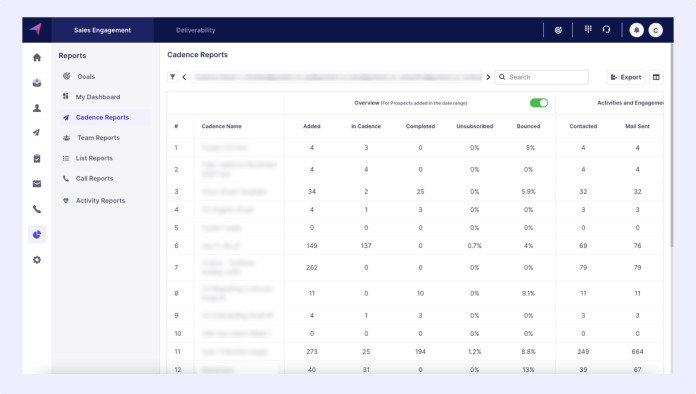The height and width of the screenshot is (394, 696).
Task: Click the notification bell icon
Action: pos(637,30)
